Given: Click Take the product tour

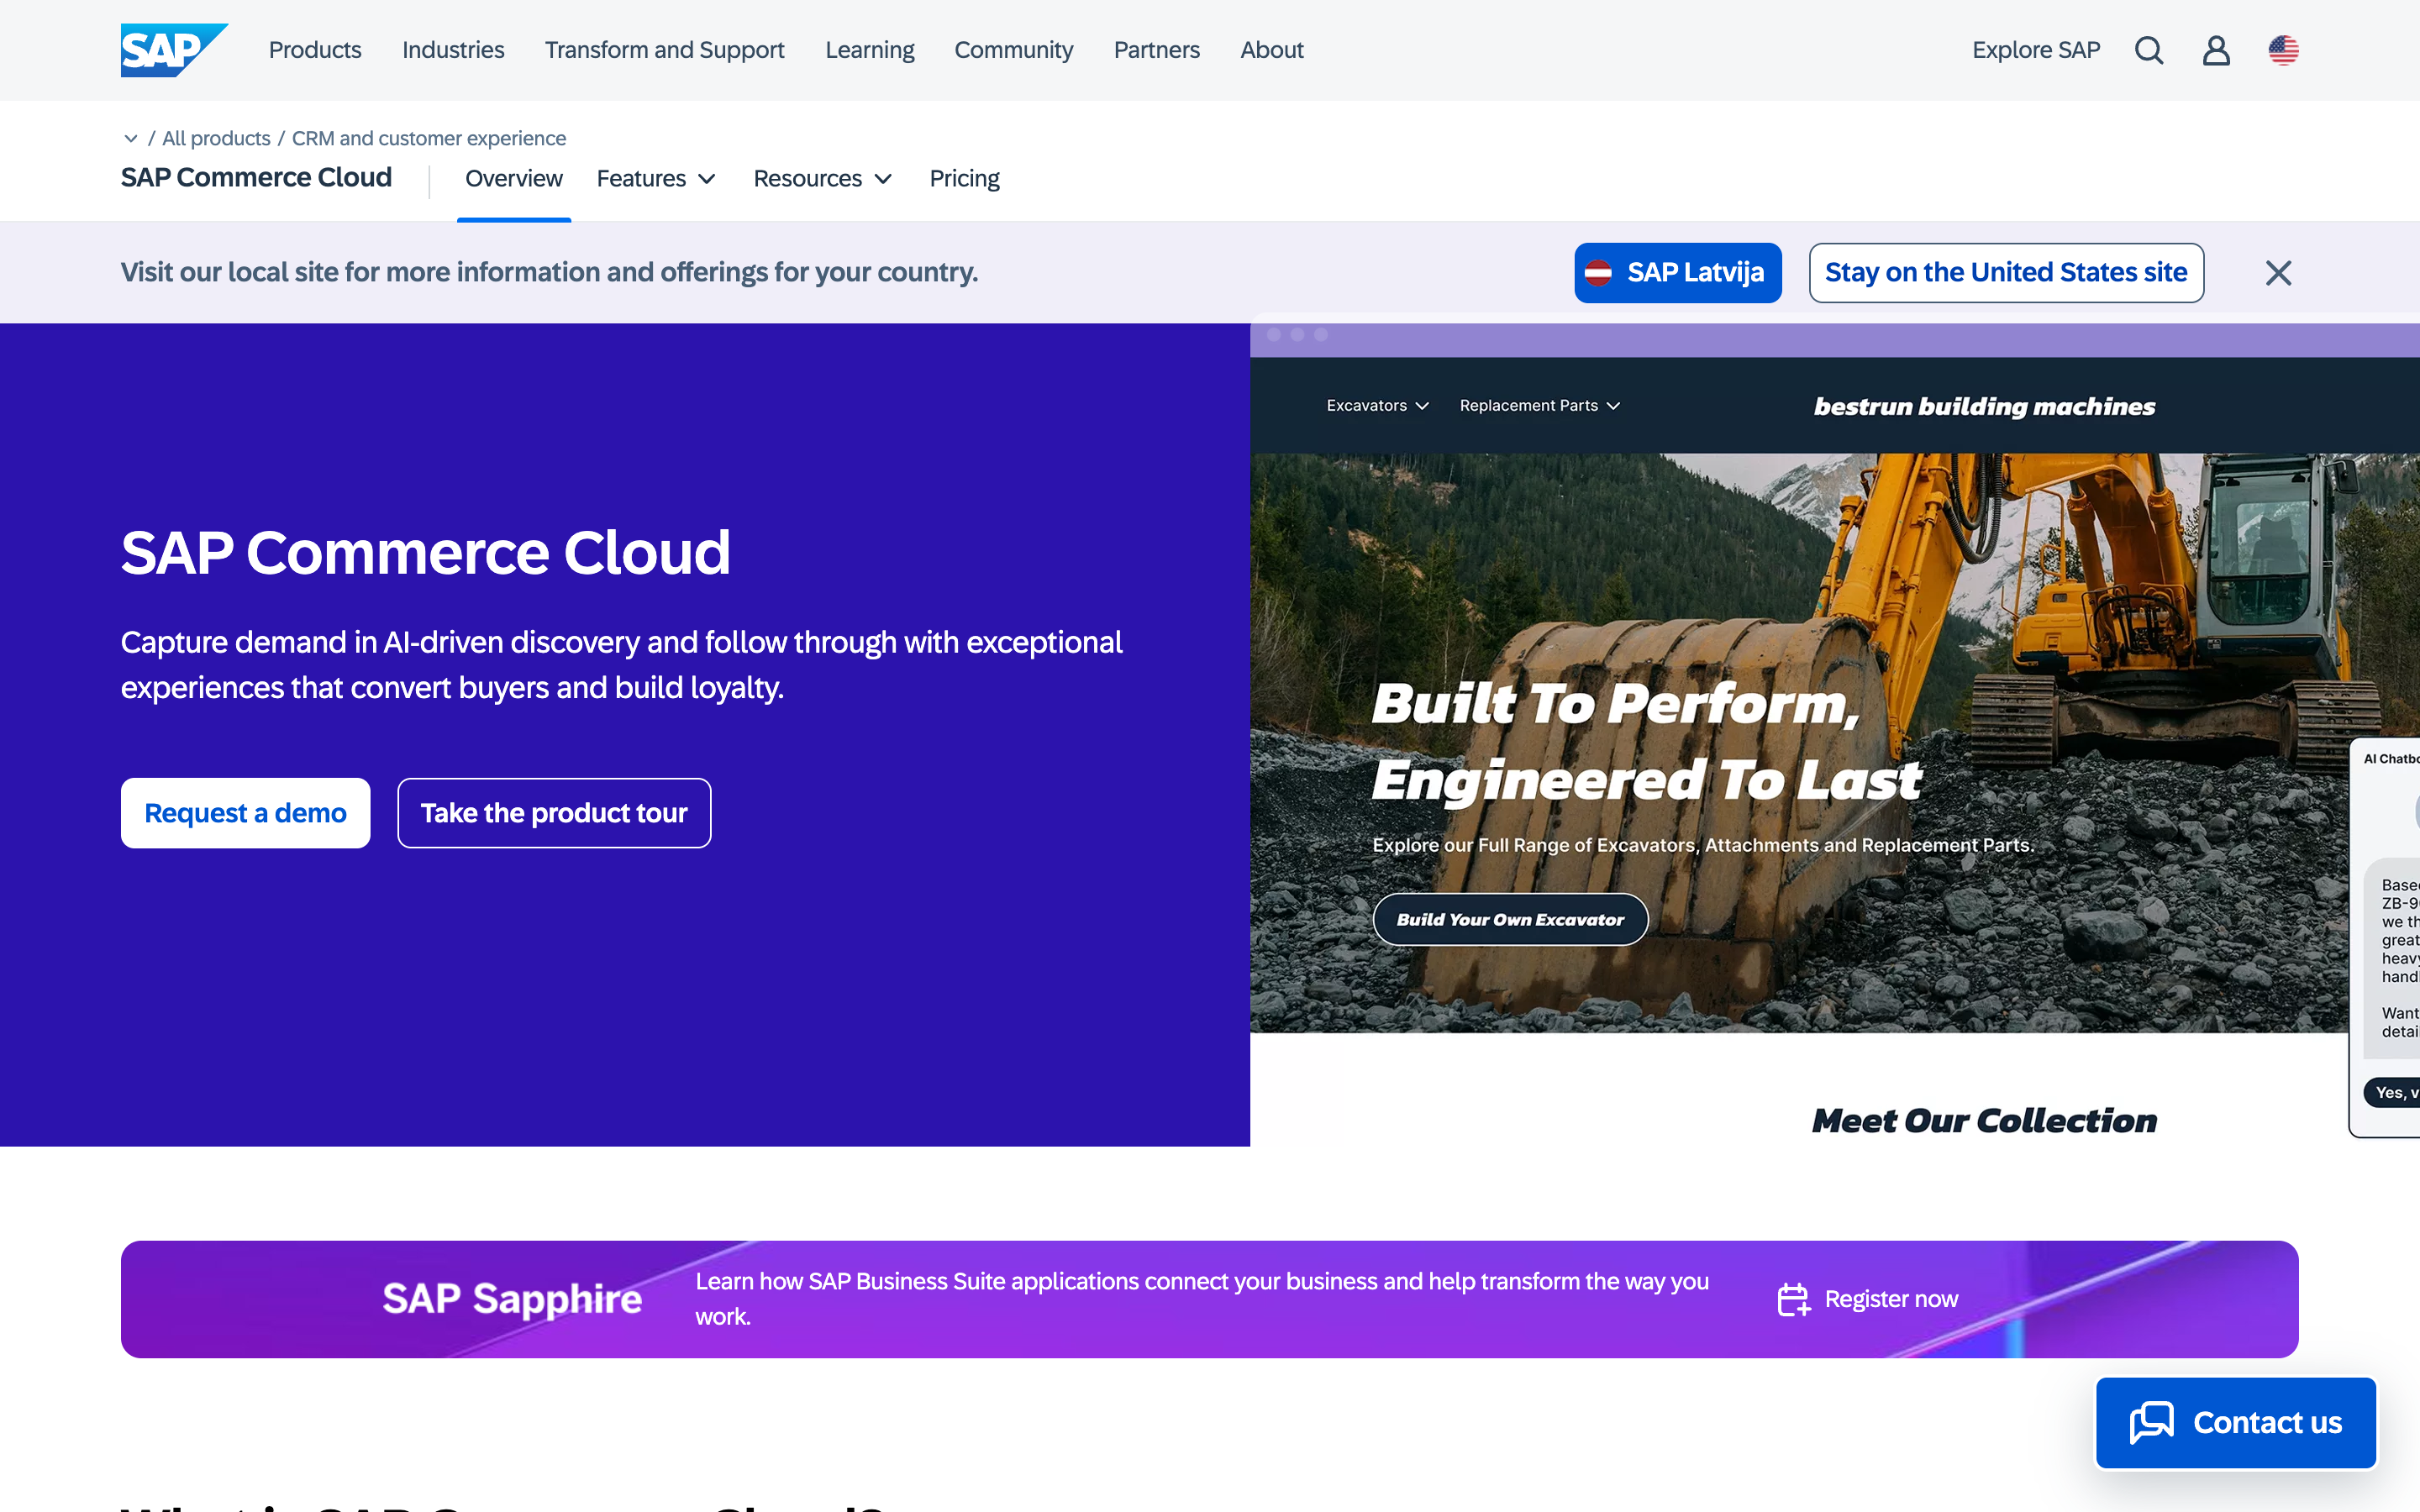Looking at the screenshot, I should [x=554, y=813].
